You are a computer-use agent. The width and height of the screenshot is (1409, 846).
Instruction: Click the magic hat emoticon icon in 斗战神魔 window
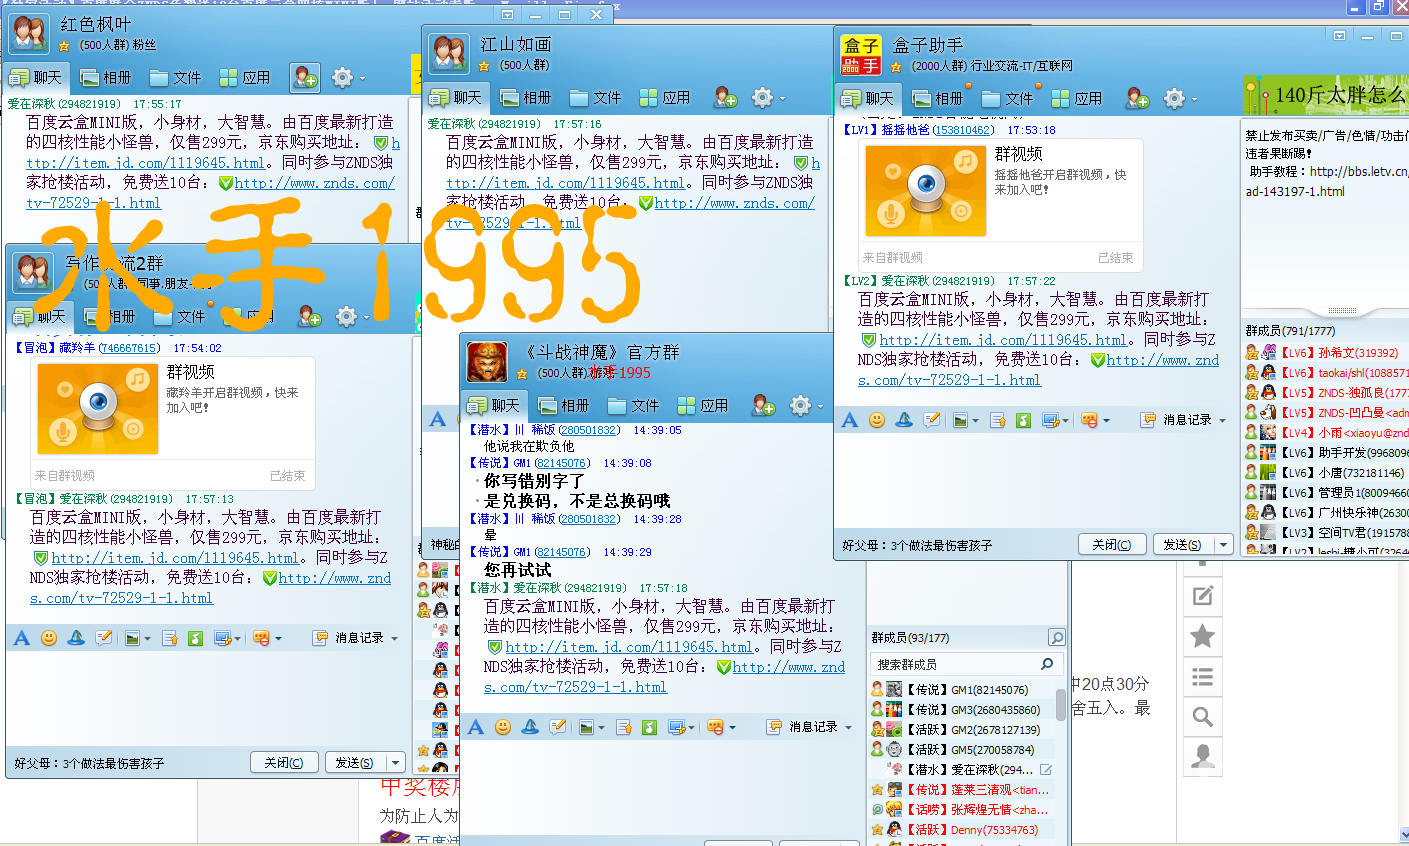point(530,727)
